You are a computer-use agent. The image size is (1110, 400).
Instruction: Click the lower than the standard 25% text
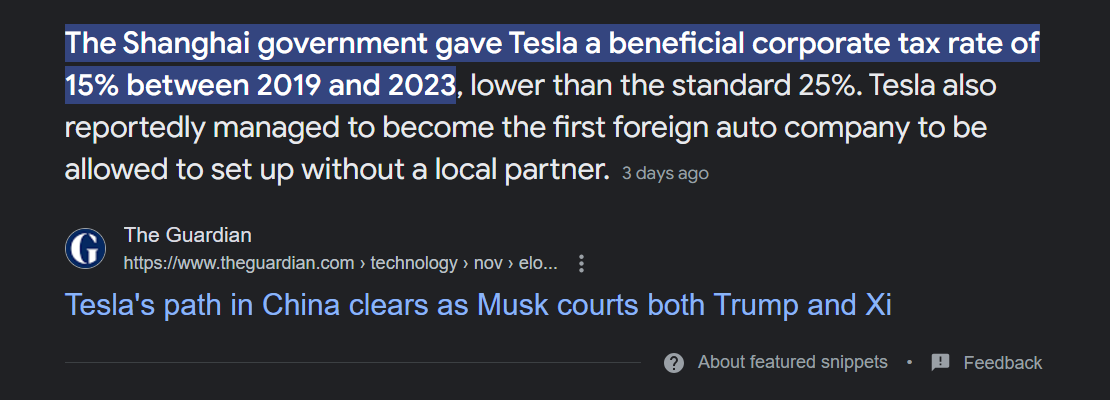click(x=663, y=86)
